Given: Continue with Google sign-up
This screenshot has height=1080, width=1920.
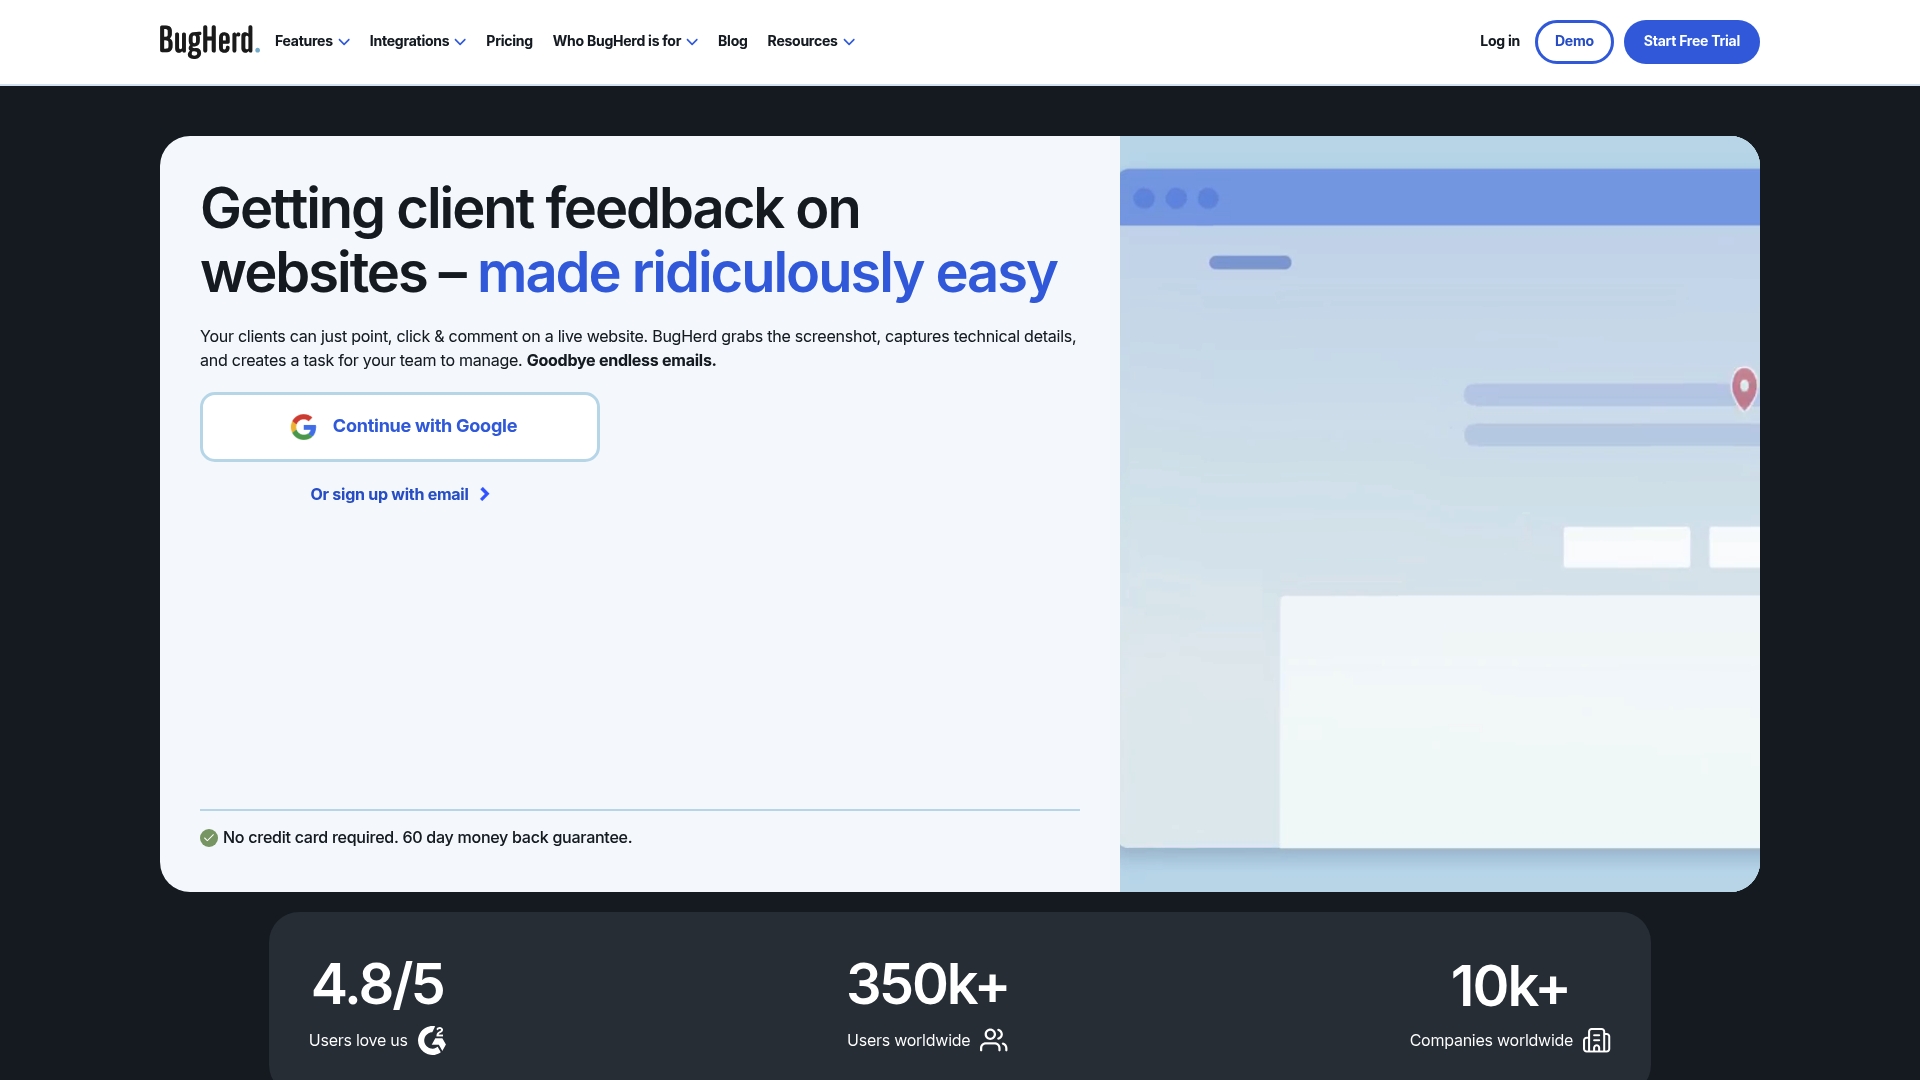Looking at the screenshot, I should pyautogui.click(x=400, y=427).
